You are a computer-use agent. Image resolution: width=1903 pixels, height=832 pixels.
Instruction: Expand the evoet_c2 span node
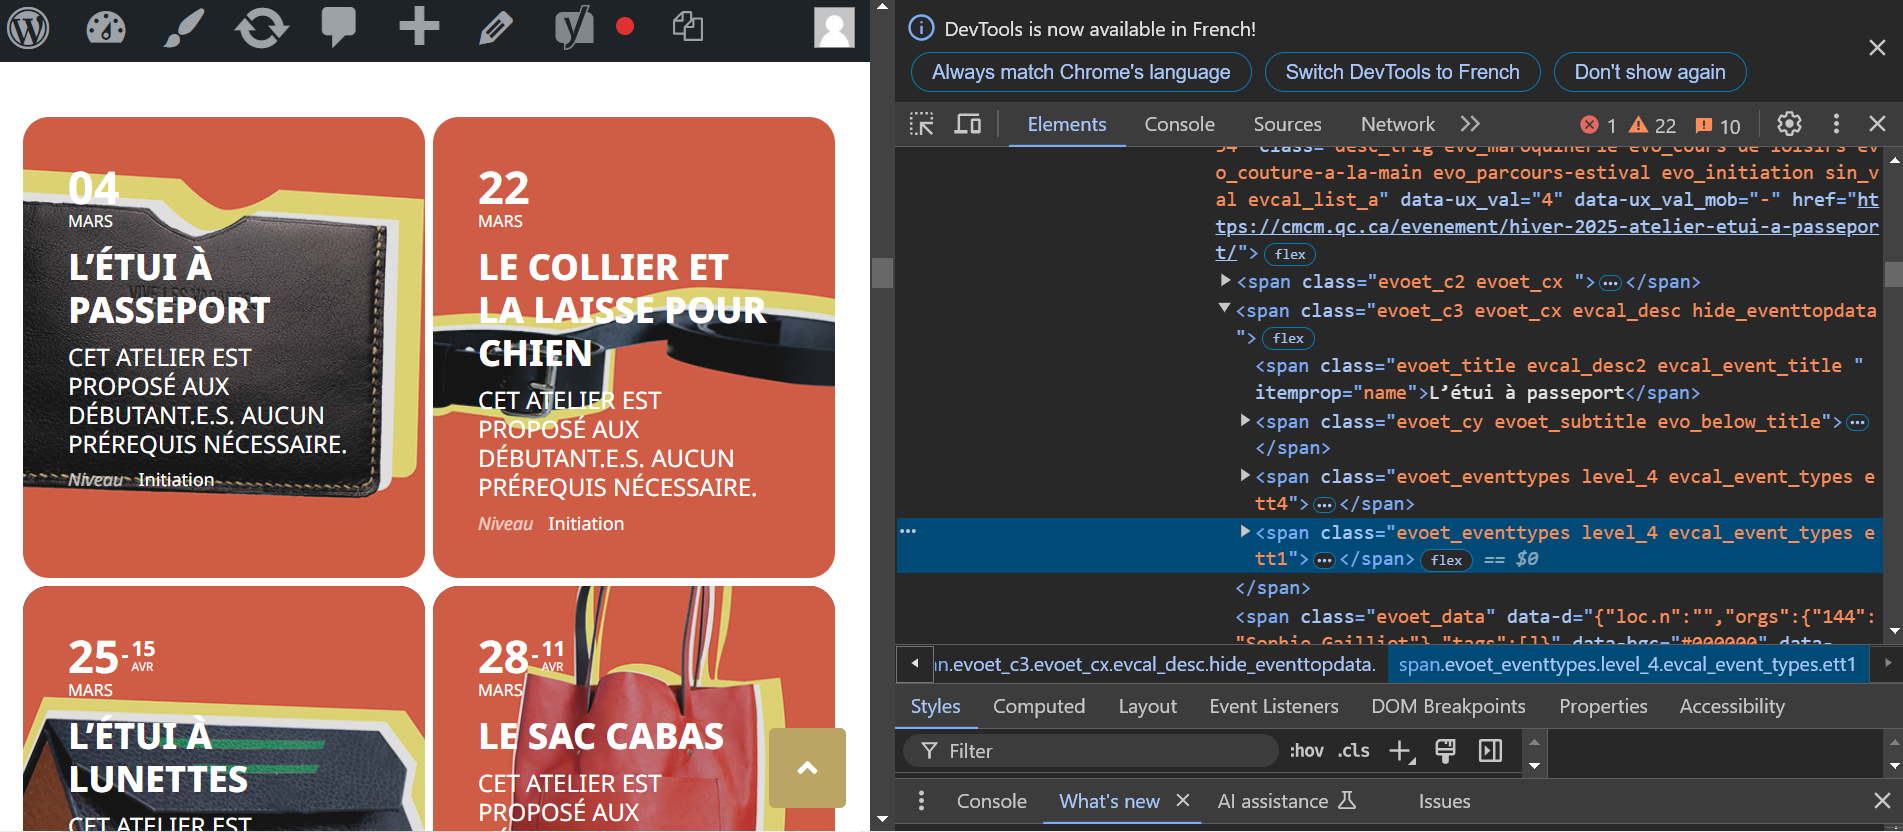click(1226, 281)
